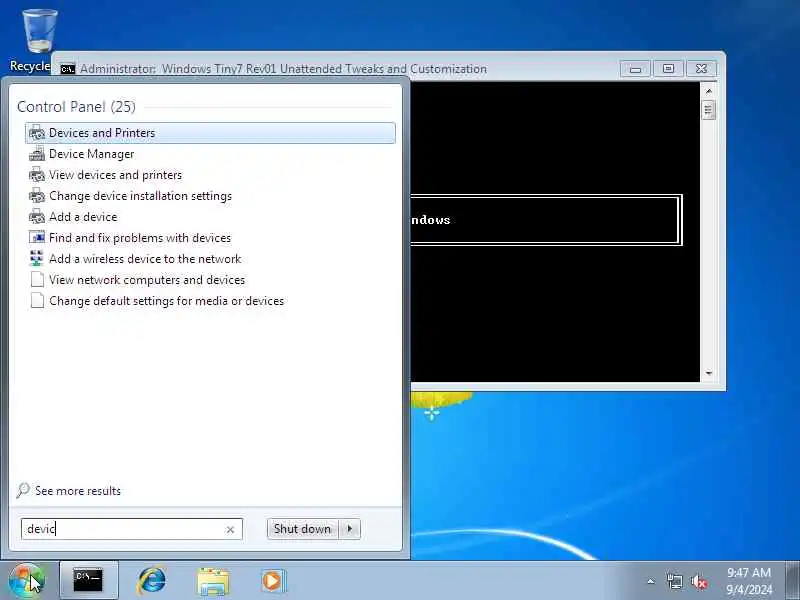Open Device Manager from search results

point(210,154)
